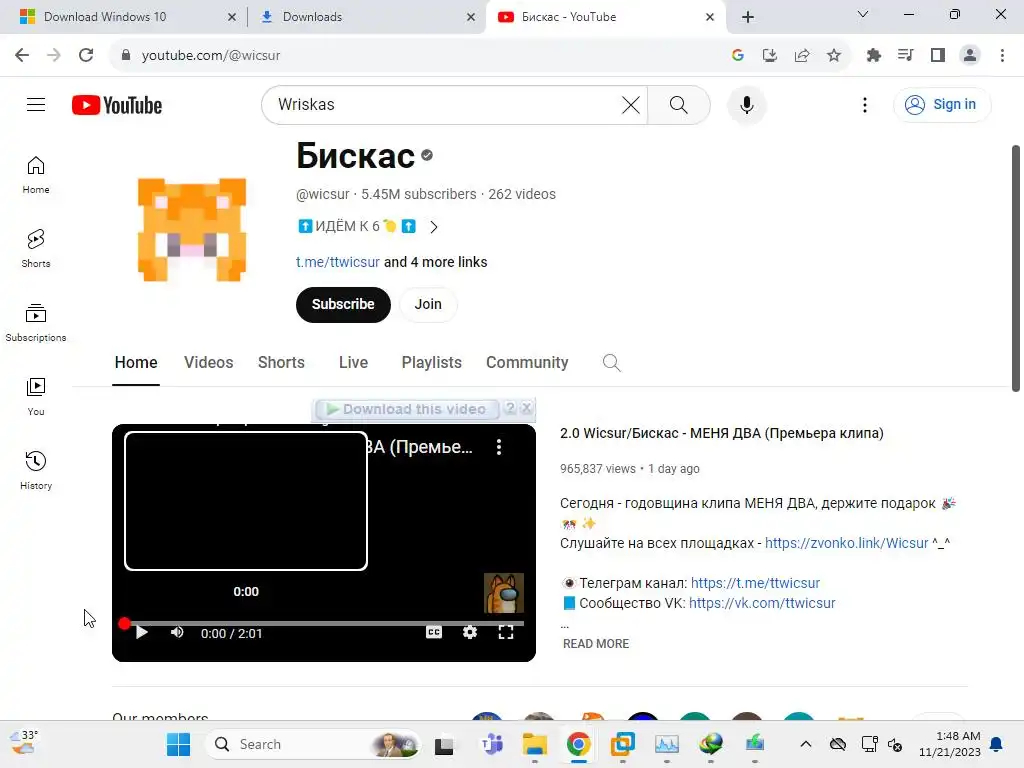This screenshot has height=768, width=1024.
Task: Click the video progress bar
Action: point(324,624)
